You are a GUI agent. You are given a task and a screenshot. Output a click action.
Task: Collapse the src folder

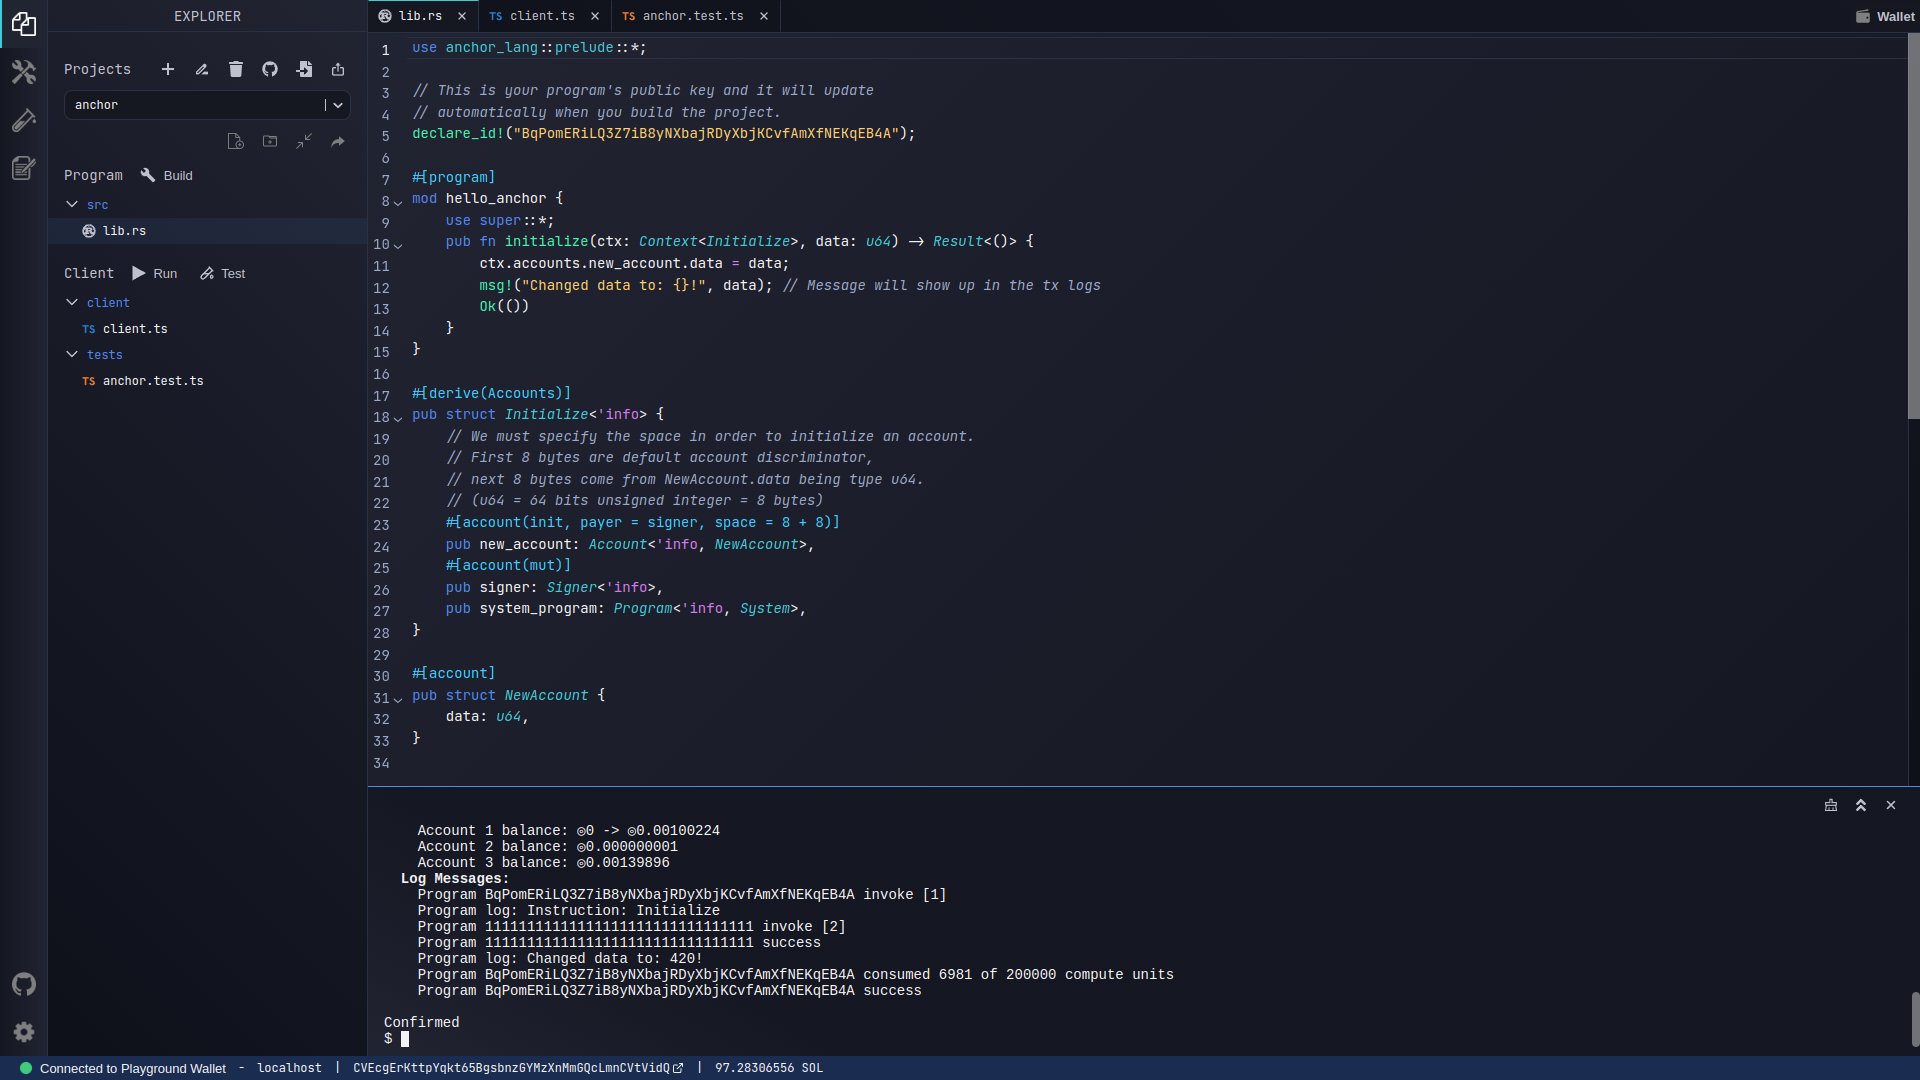pyautogui.click(x=72, y=204)
